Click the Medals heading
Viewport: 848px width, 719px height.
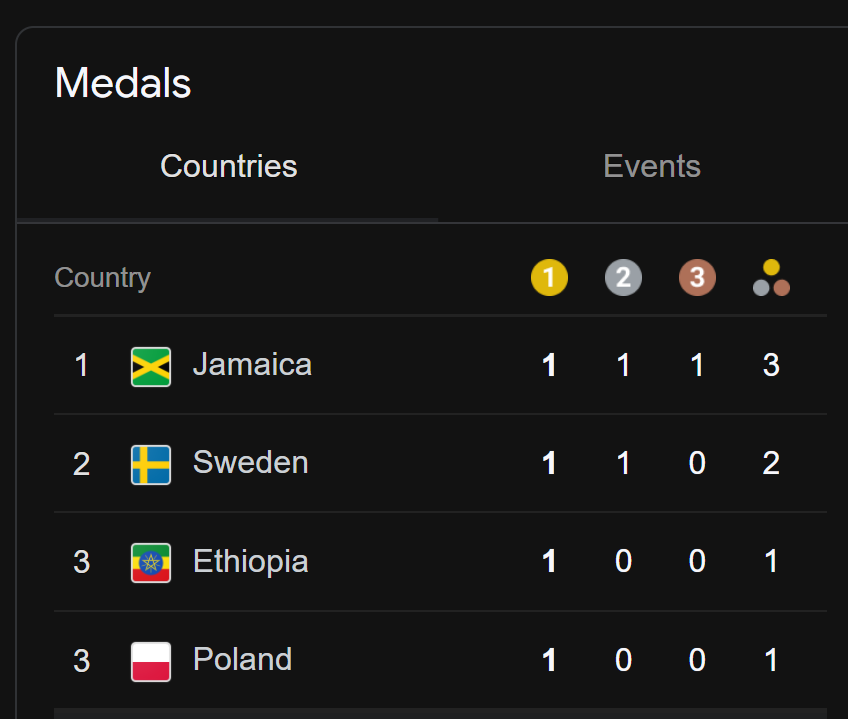point(123,83)
